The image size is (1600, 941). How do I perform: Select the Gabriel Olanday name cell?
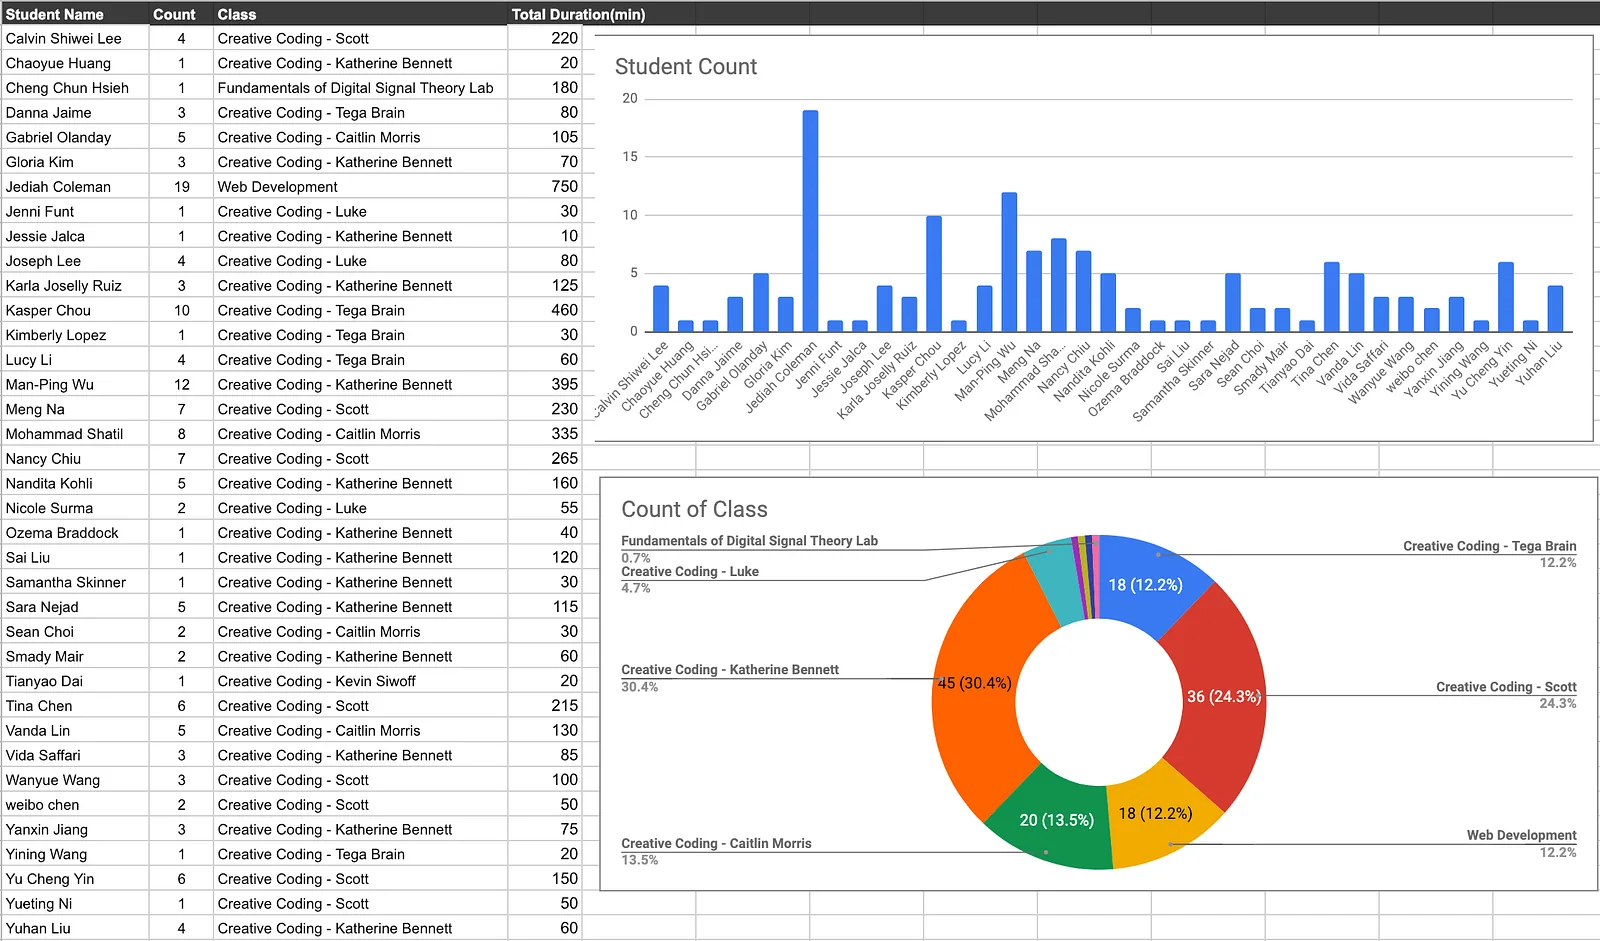pos(75,138)
